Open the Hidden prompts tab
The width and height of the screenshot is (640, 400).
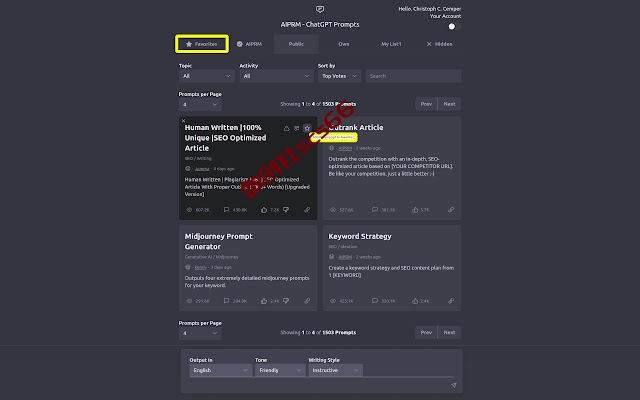439,44
